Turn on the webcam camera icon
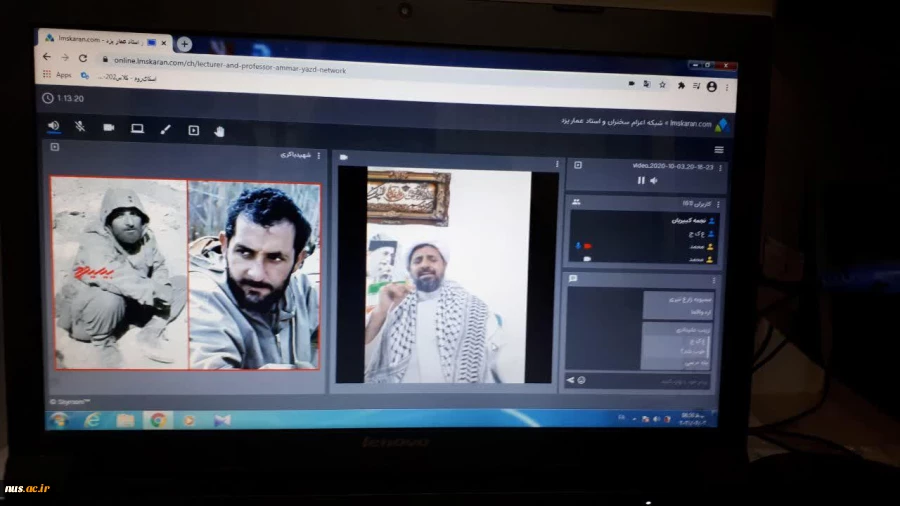The width and height of the screenshot is (900, 506). (x=108, y=127)
